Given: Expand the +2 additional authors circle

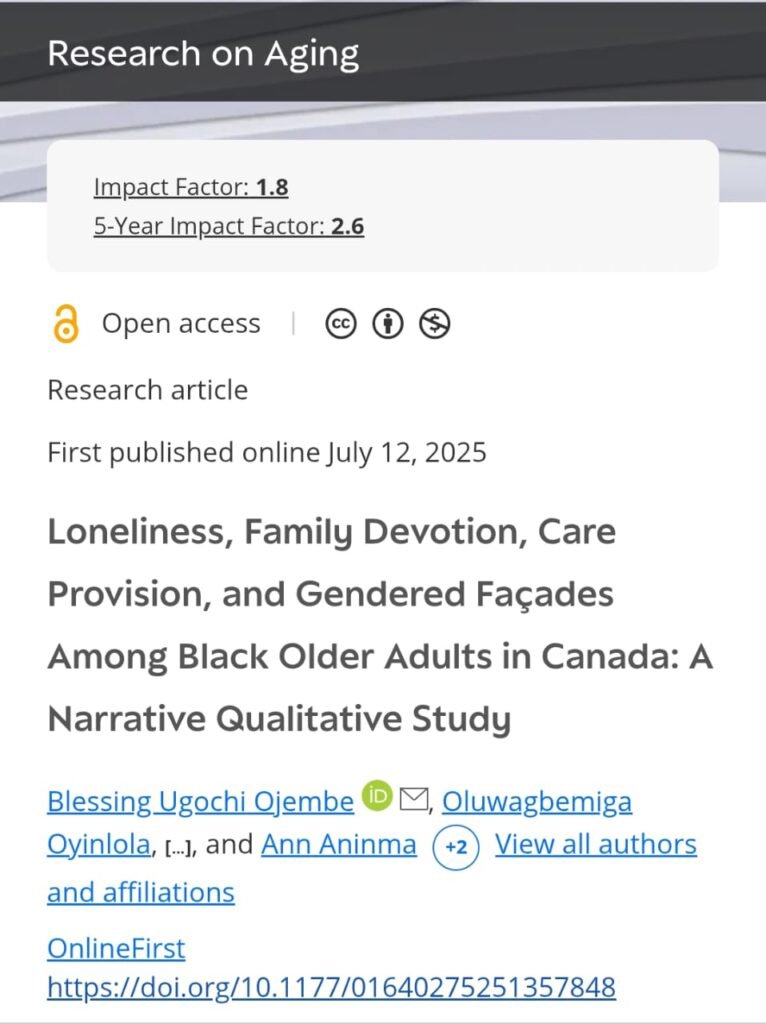Looking at the screenshot, I should 456,847.
